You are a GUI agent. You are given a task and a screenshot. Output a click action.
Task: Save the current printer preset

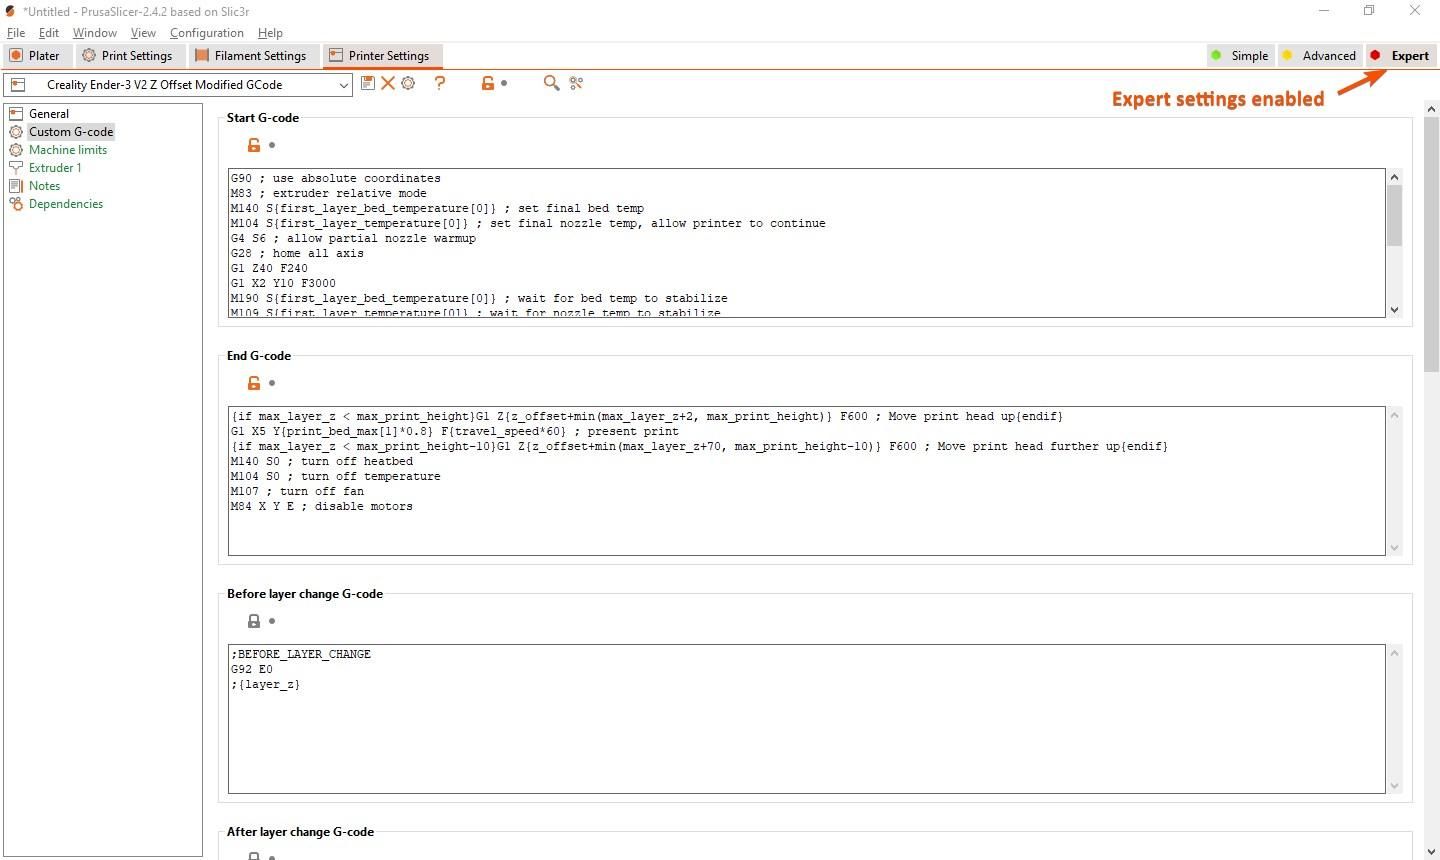368,83
